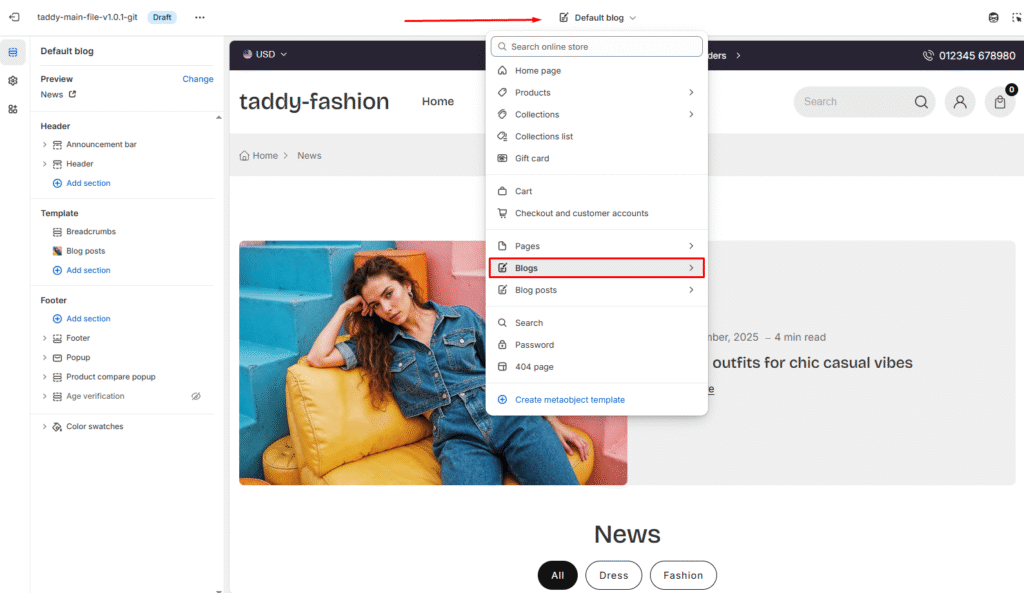Choose Blogs from the template menu
Screen dimensions: 1024x593
tap(596, 268)
